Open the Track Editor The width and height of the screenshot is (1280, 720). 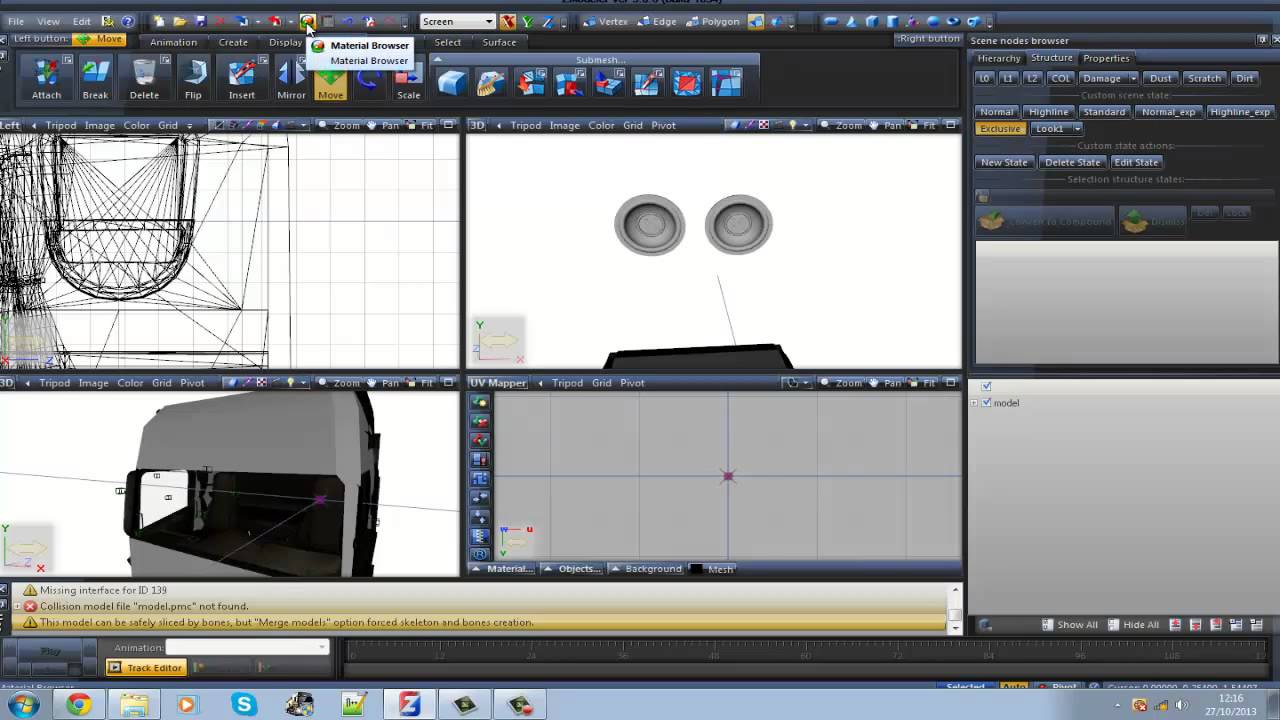(x=145, y=667)
